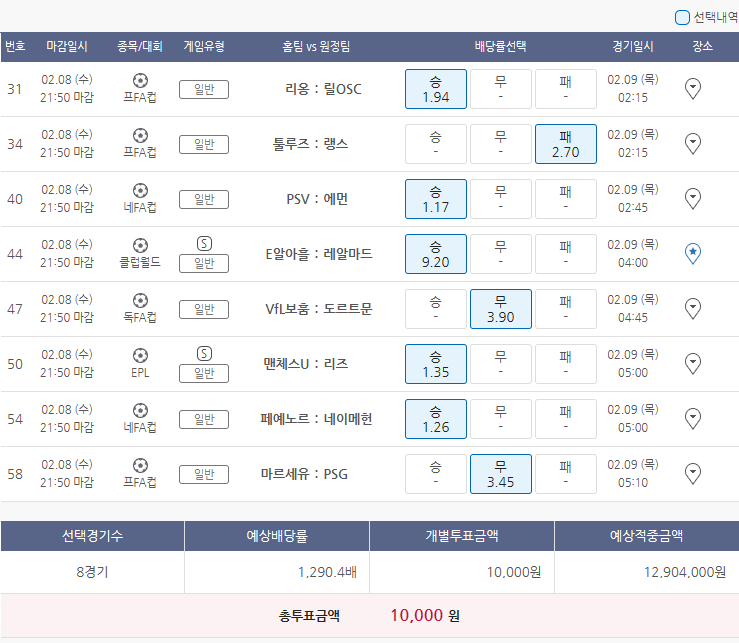Open venue pin for 맨체스U : 리즈
This screenshot has height=643, width=739.
(692, 363)
